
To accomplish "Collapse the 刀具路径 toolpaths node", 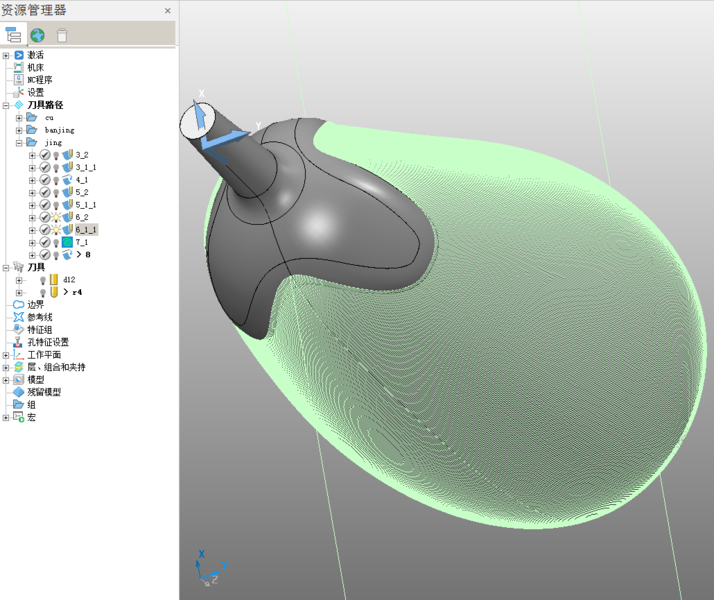I will coord(6,105).
